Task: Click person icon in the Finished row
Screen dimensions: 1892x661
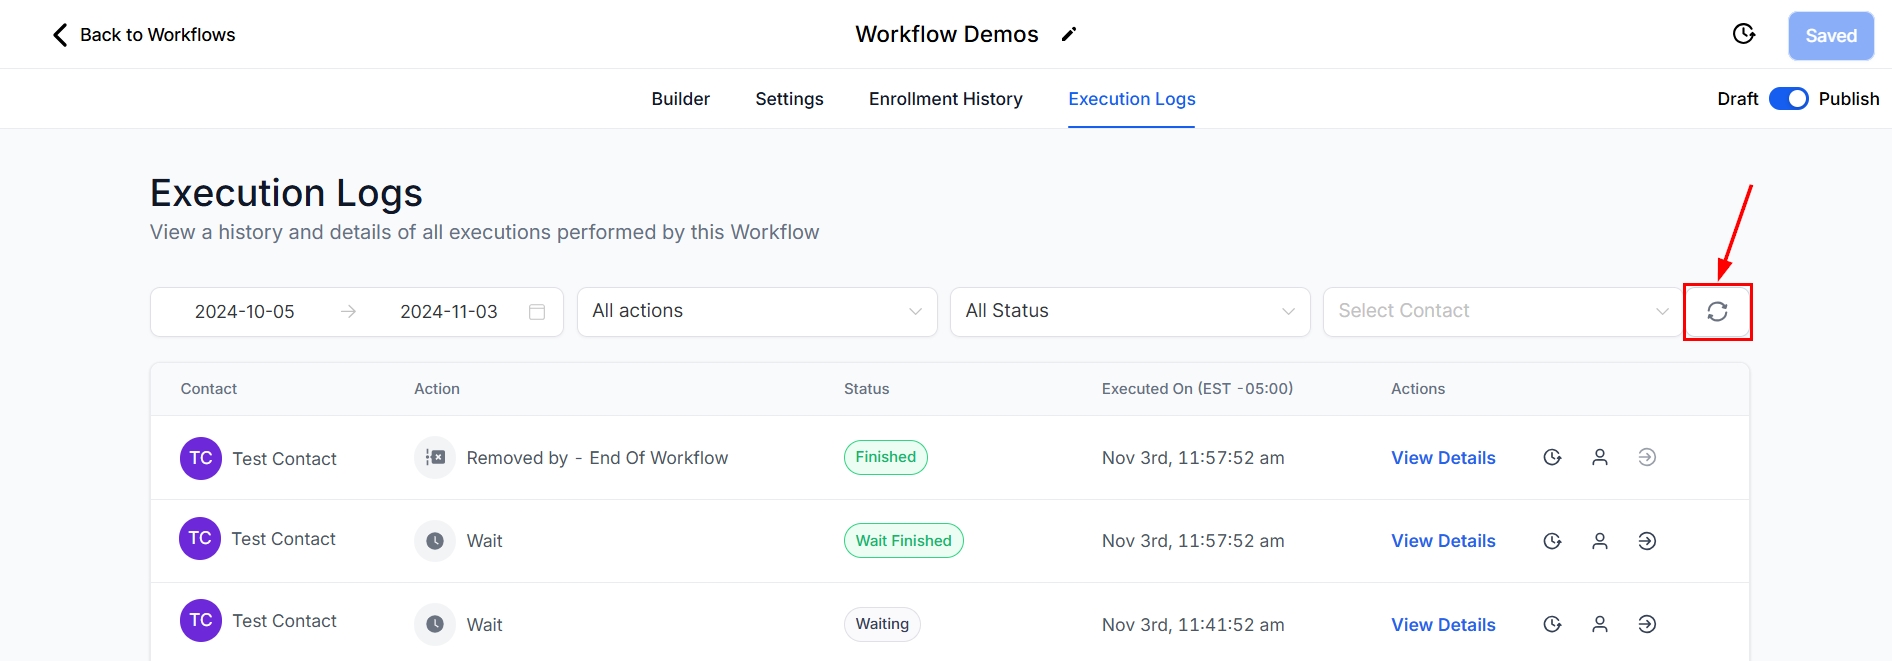Action: [x=1600, y=458]
